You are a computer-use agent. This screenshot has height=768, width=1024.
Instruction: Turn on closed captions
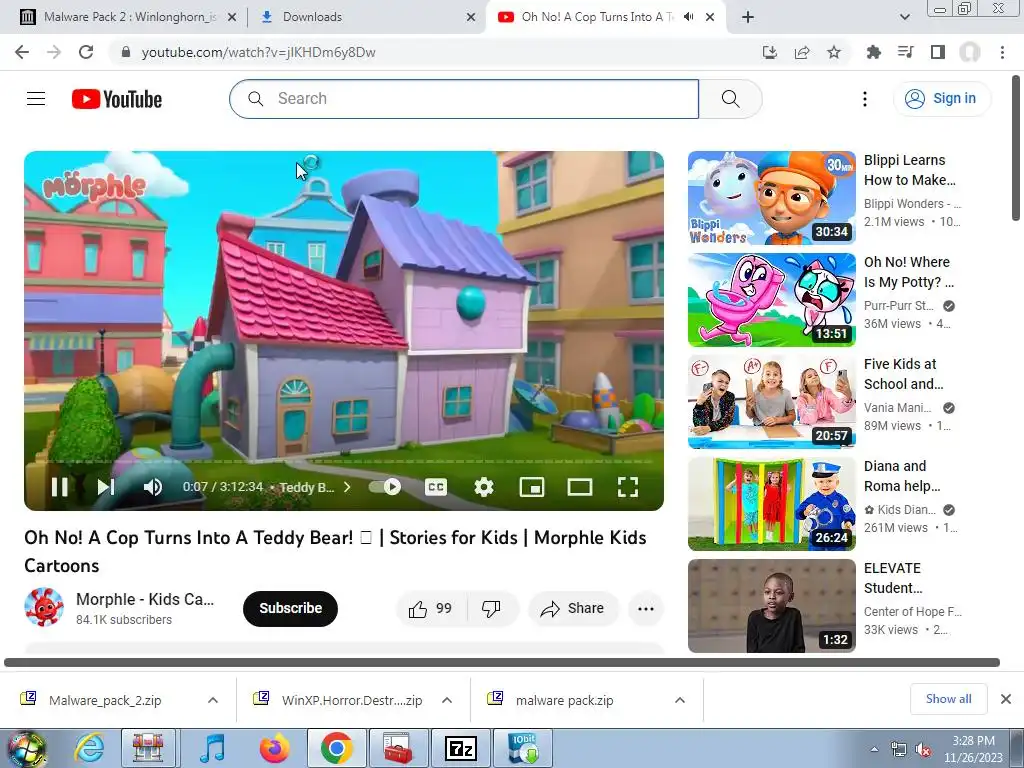(x=436, y=487)
